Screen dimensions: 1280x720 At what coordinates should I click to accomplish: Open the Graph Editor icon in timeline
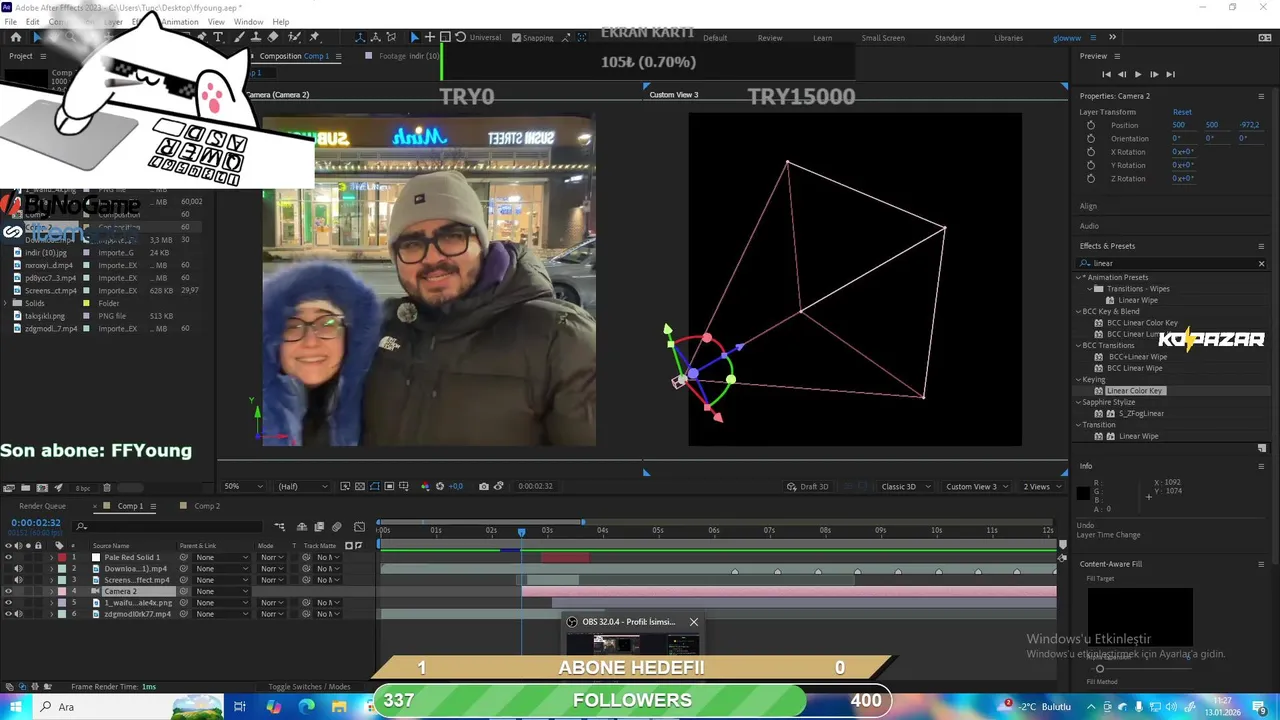(x=359, y=526)
